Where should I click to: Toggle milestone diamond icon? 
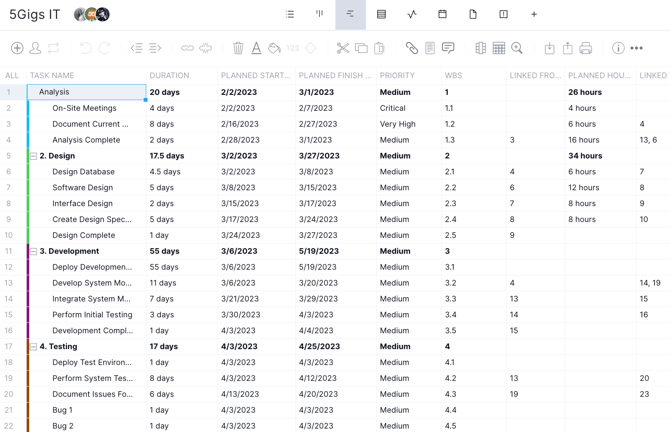[311, 48]
